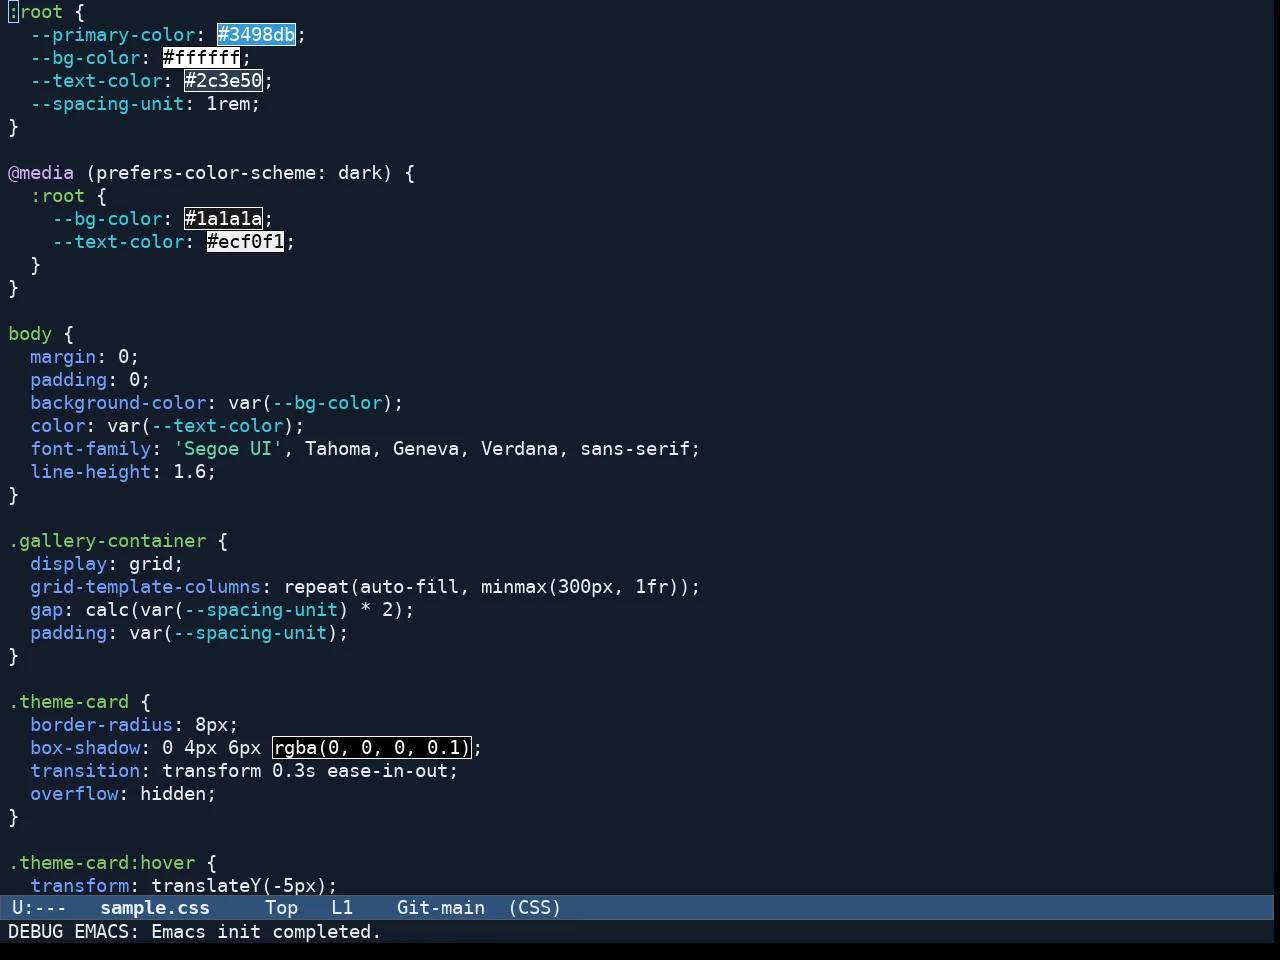Click the line-height property
The image size is (1280, 960).
coord(90,472)
